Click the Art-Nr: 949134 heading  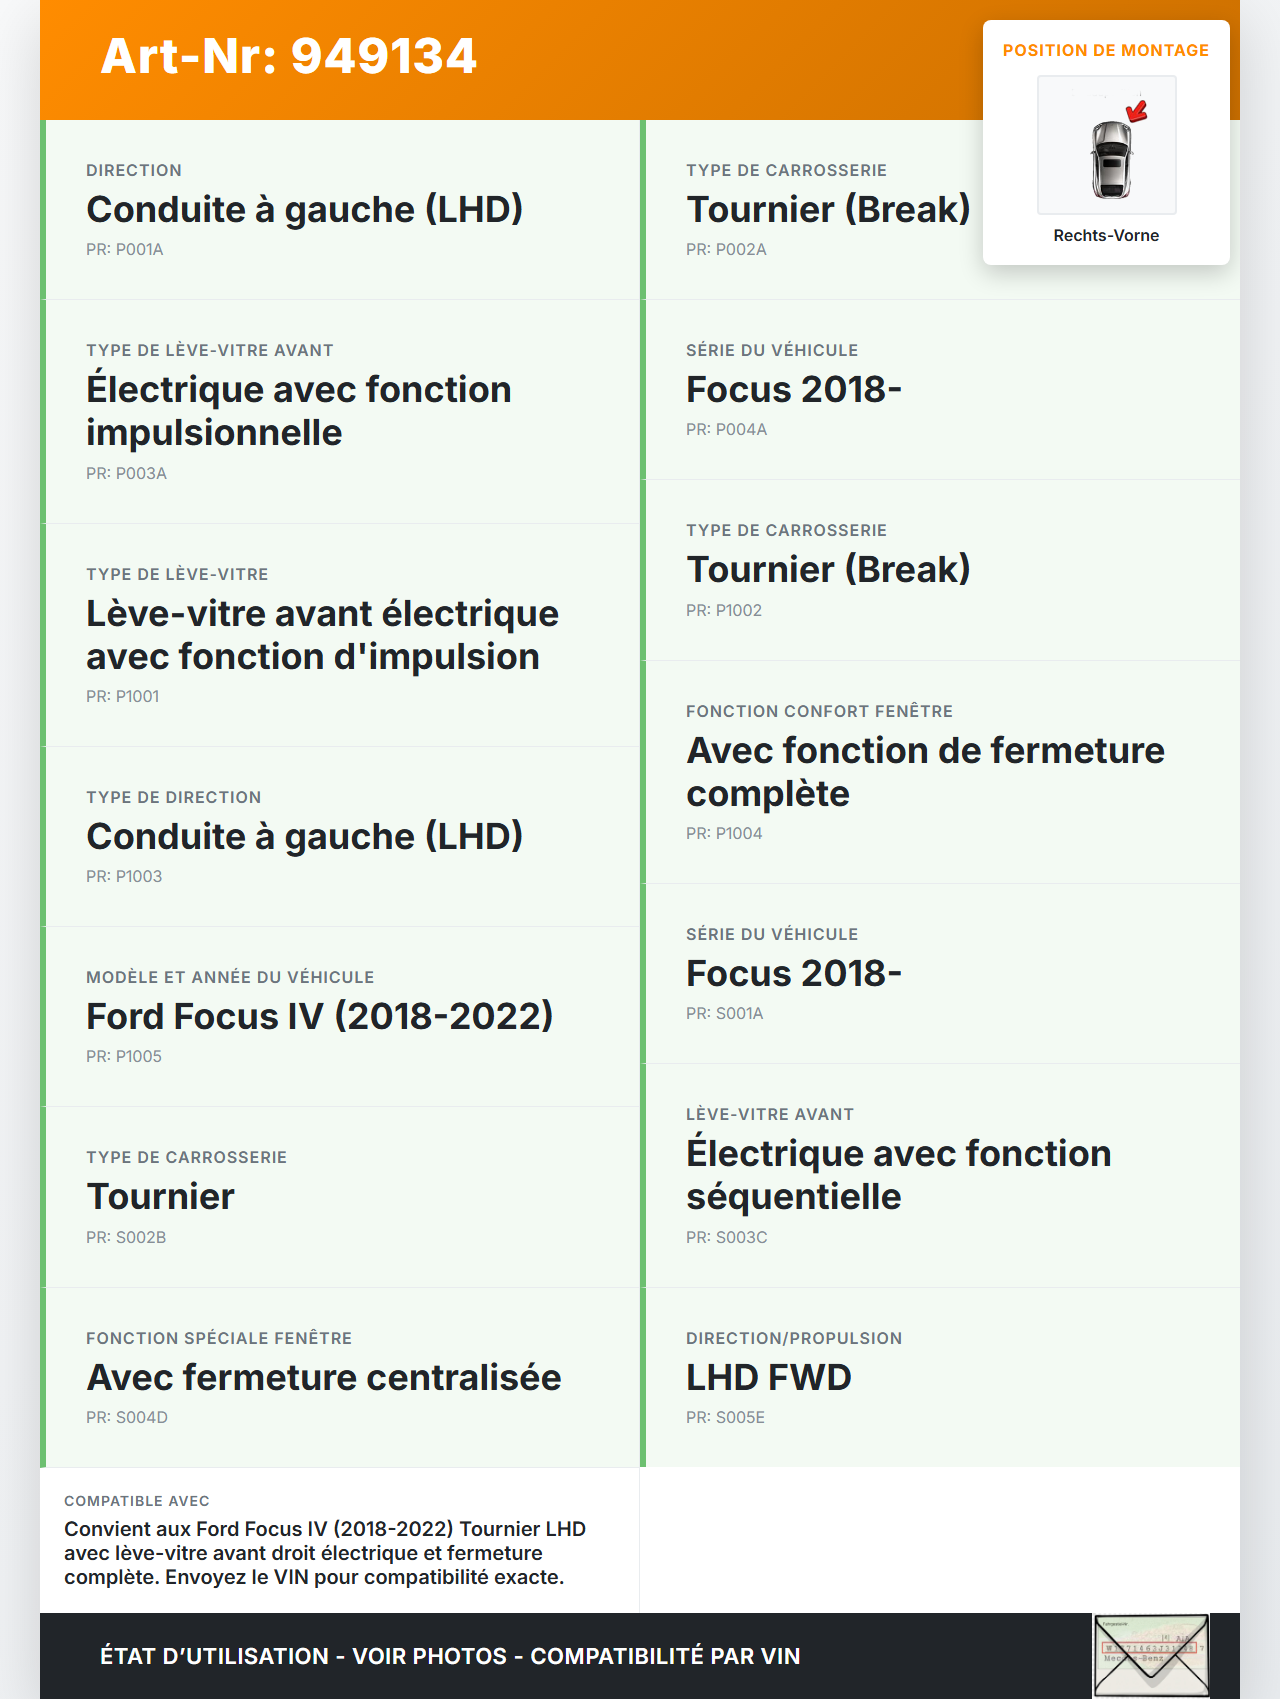point(289,56)
